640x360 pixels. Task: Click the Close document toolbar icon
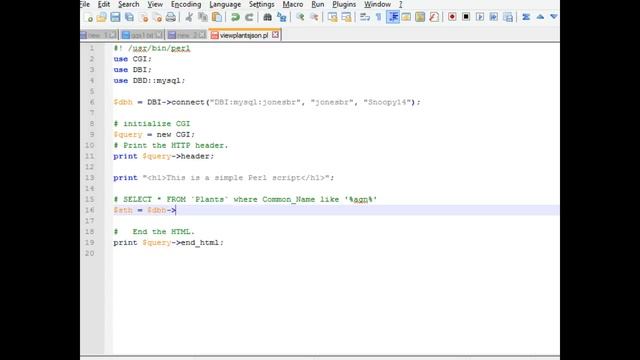143,17
